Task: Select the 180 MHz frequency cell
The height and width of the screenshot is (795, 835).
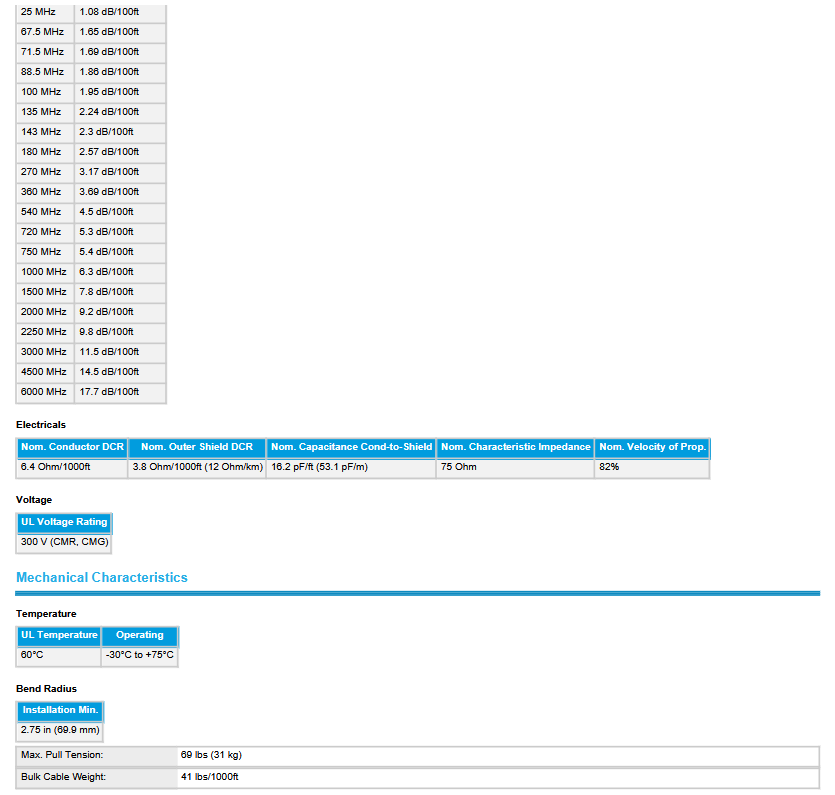Action: 45,152
